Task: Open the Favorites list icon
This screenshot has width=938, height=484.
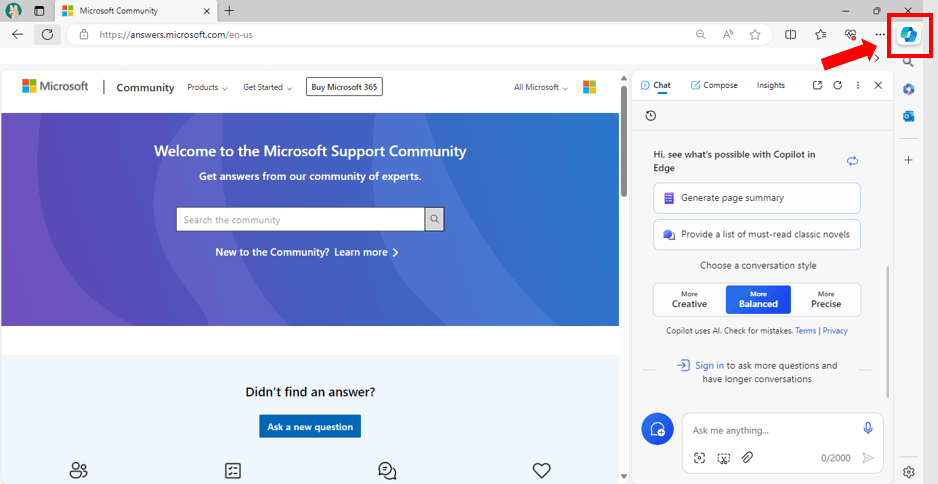Action: [821, 35]
